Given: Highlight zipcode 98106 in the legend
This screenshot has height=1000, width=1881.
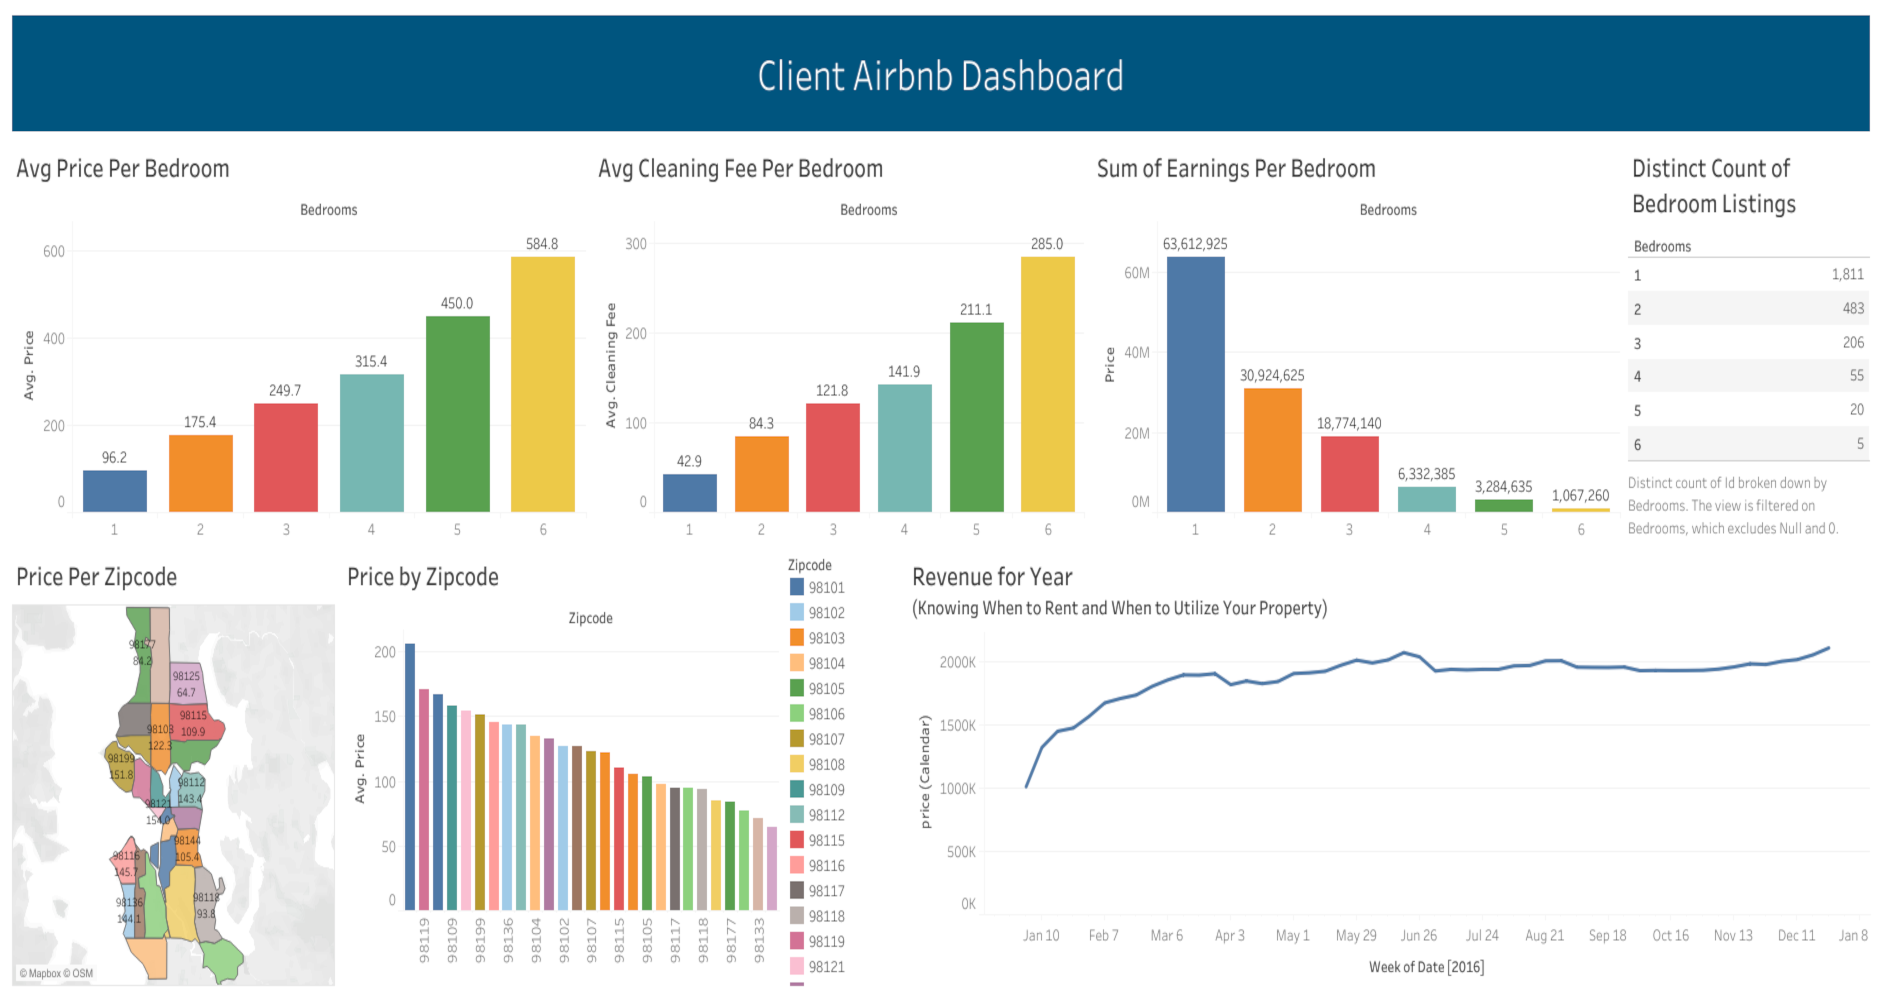Looking at the screenshot, I should 818,714.
